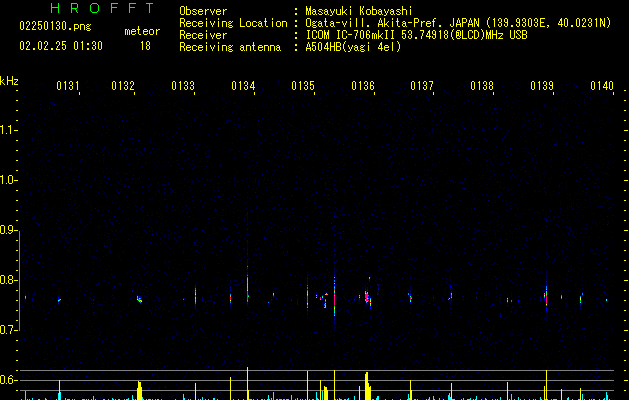Viewport: 629px width, 400px height.
Task: Click the meteor echo under 0133
Action: click(195, 296)
